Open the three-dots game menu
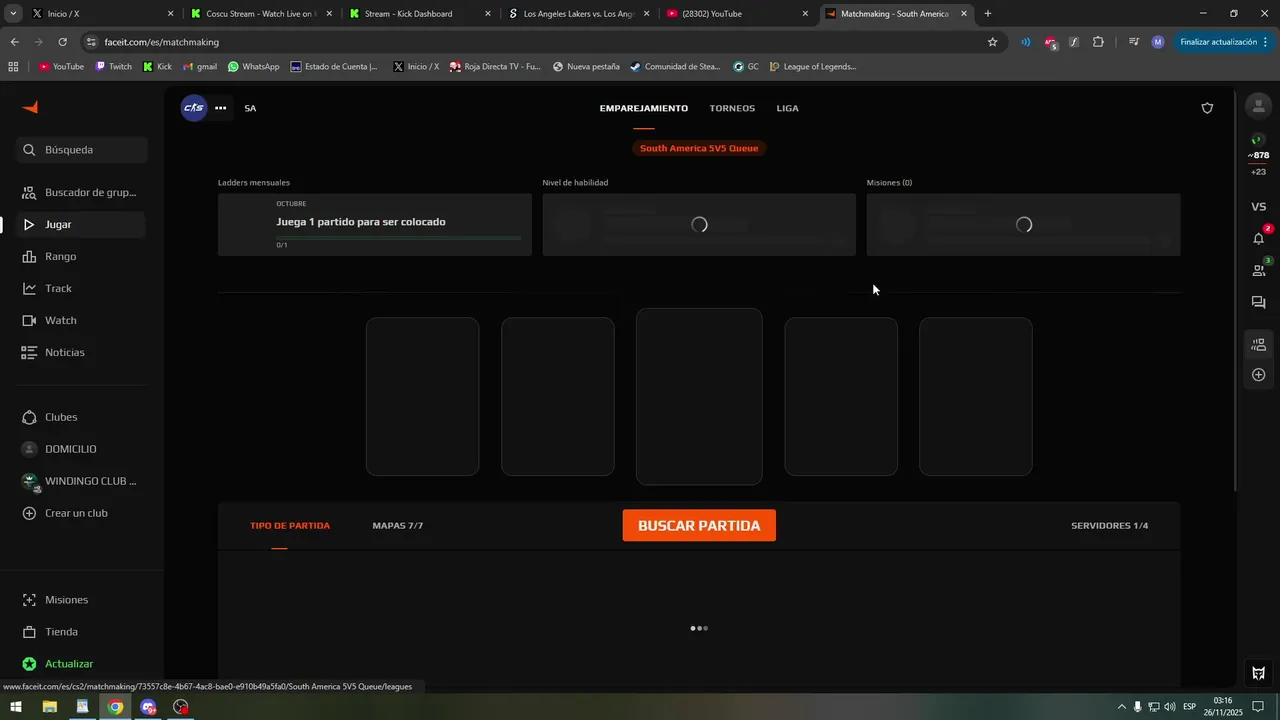The height and width of the screenshot is (720, 1280). coord(221,108)
